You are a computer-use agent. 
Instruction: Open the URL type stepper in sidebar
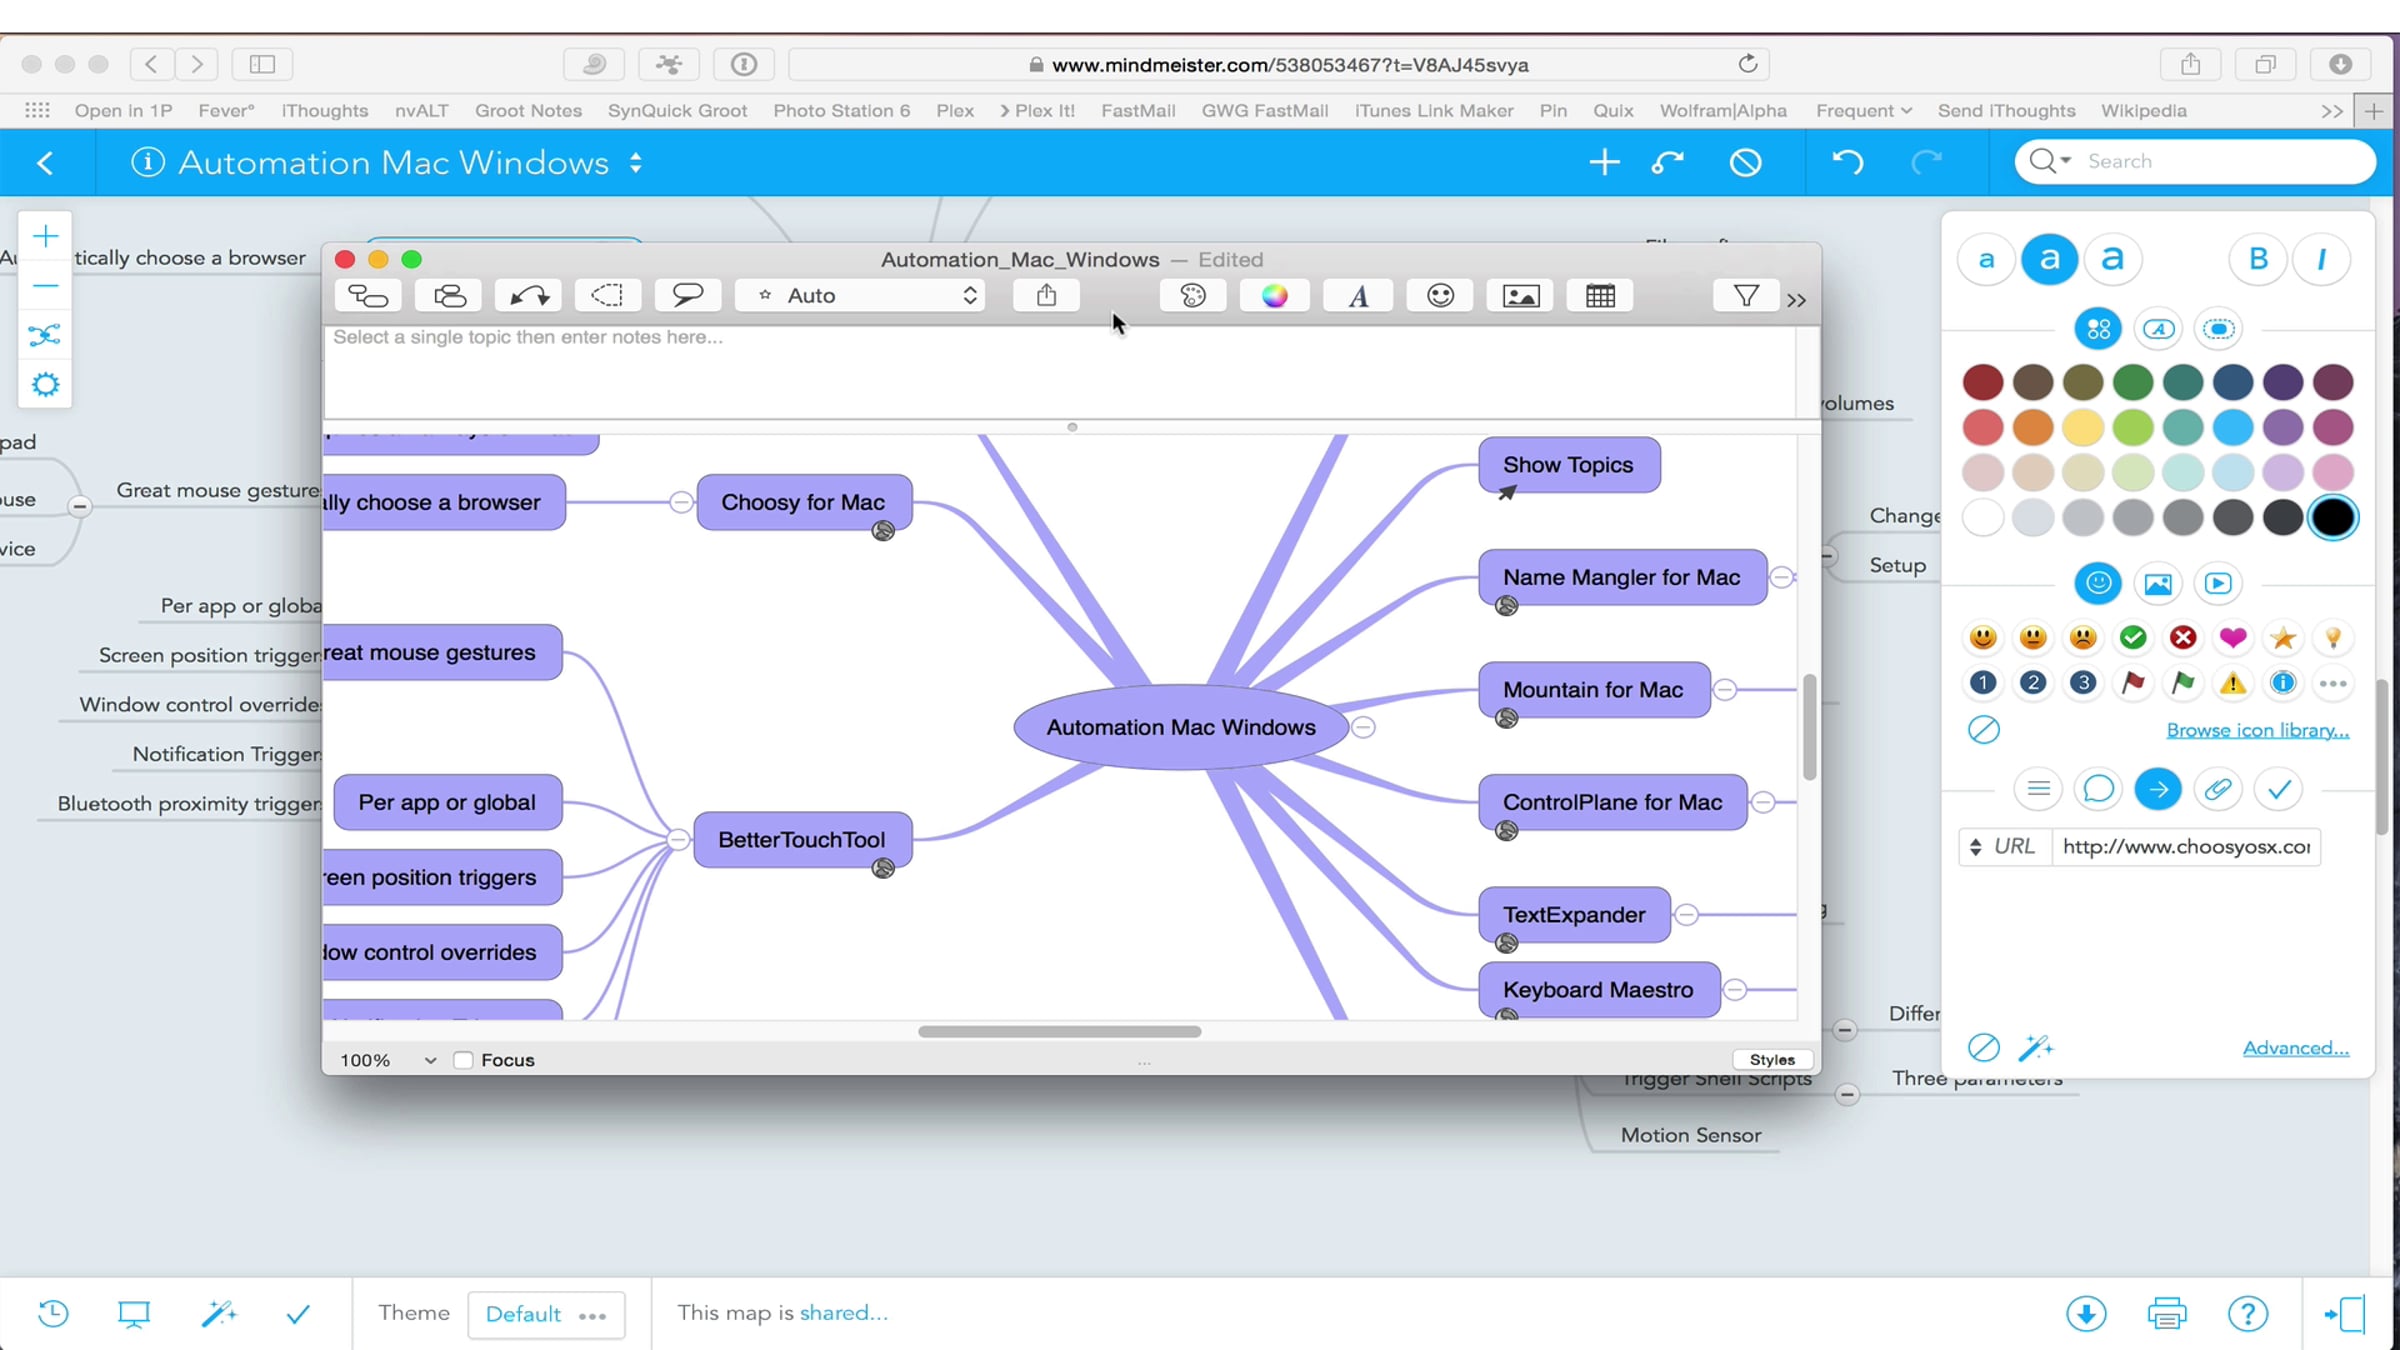(x=1975, y=847)
